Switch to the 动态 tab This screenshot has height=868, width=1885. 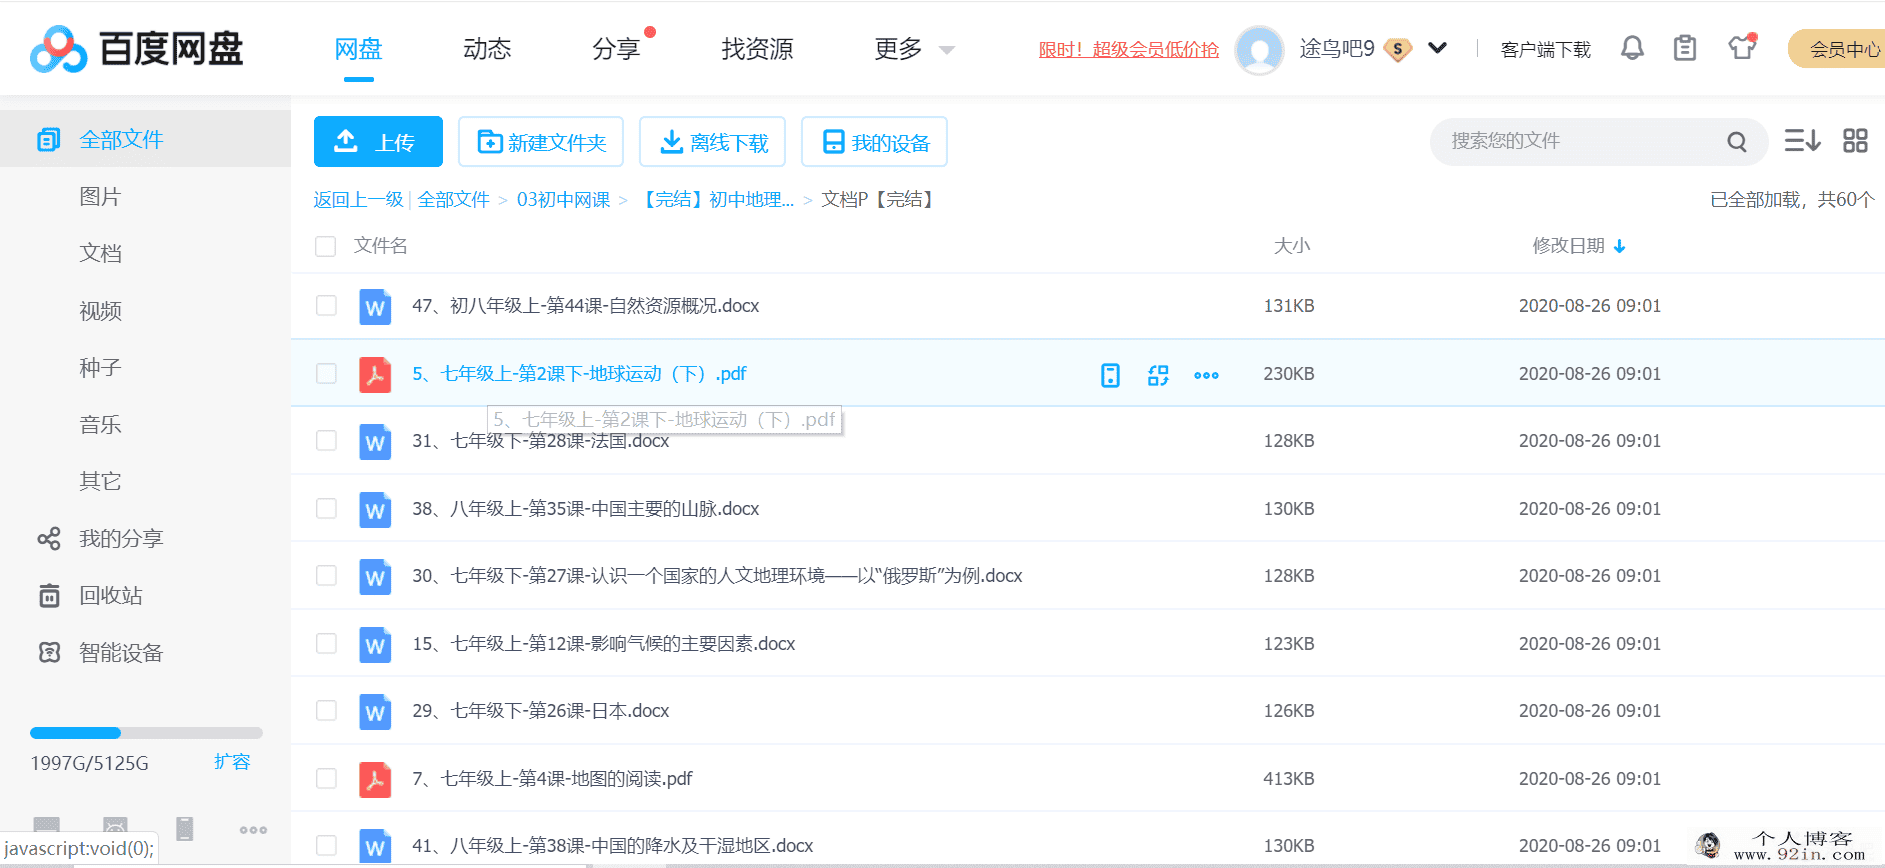click(x=487, y=49)
